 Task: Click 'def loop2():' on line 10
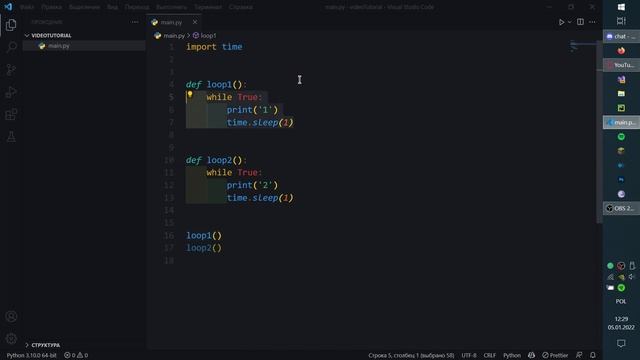pos(216,160)
